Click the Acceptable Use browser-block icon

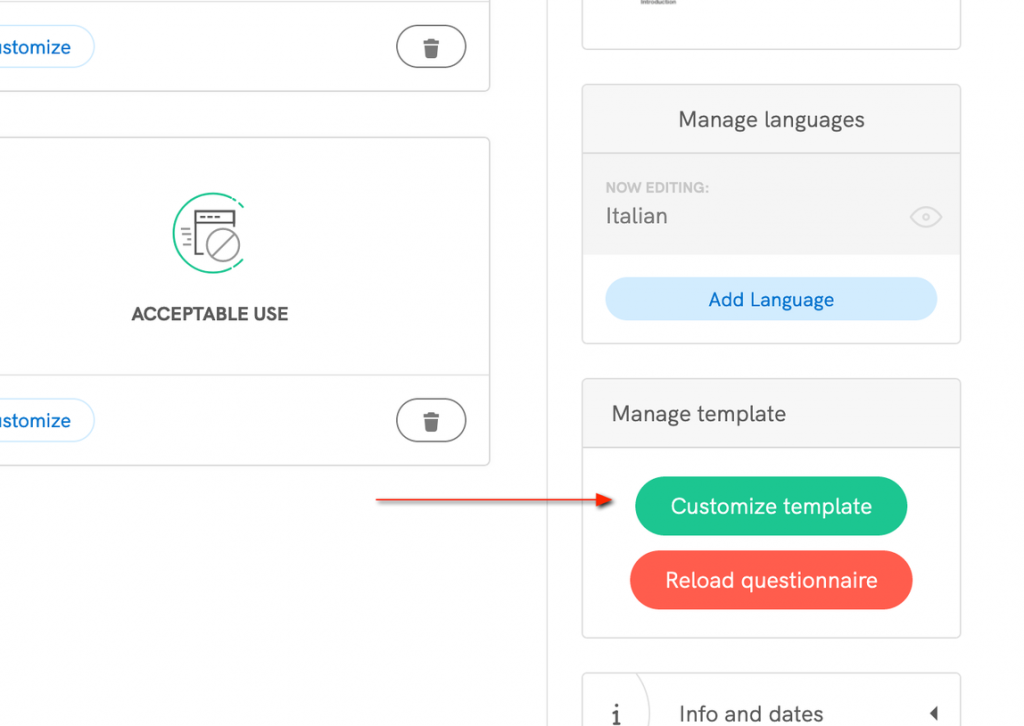click(x=209, y=233)
